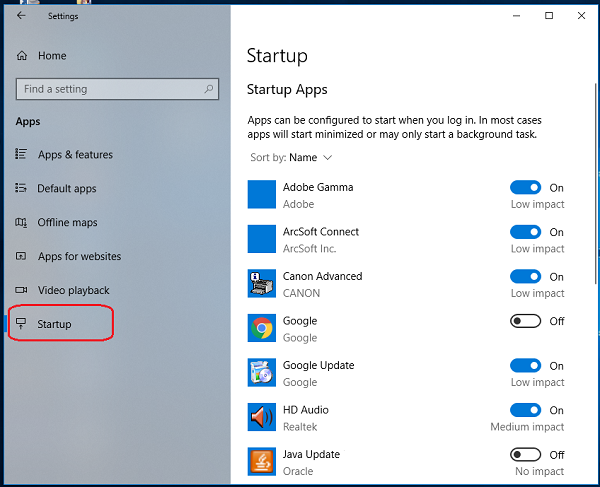The height and width of the screenshot is (487, 600).
Task: Click the ArcSoft Inc. publisher text
Action: [x=310, y=249]
